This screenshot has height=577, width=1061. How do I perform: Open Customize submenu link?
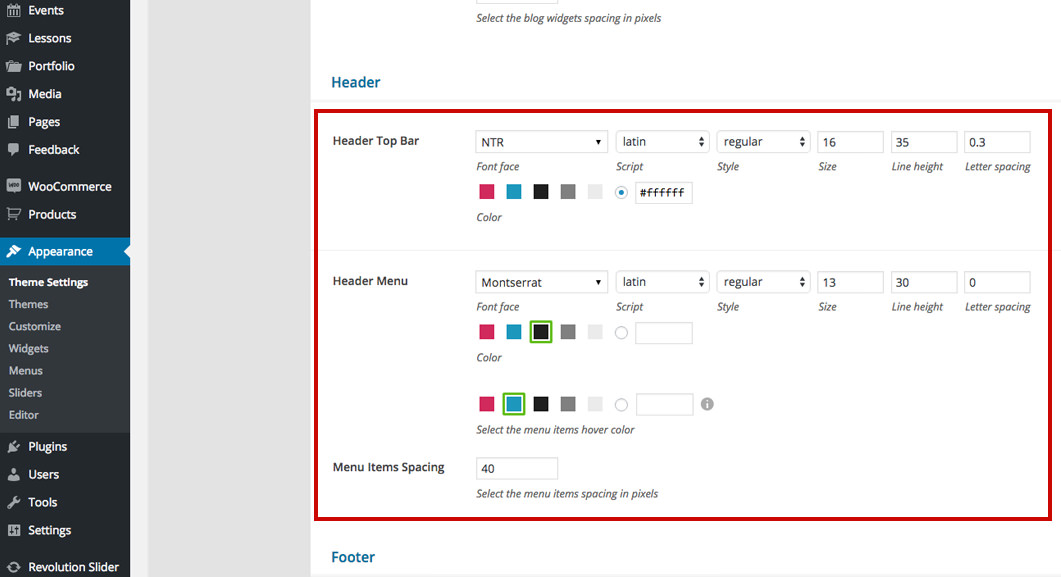coord(35,326)
